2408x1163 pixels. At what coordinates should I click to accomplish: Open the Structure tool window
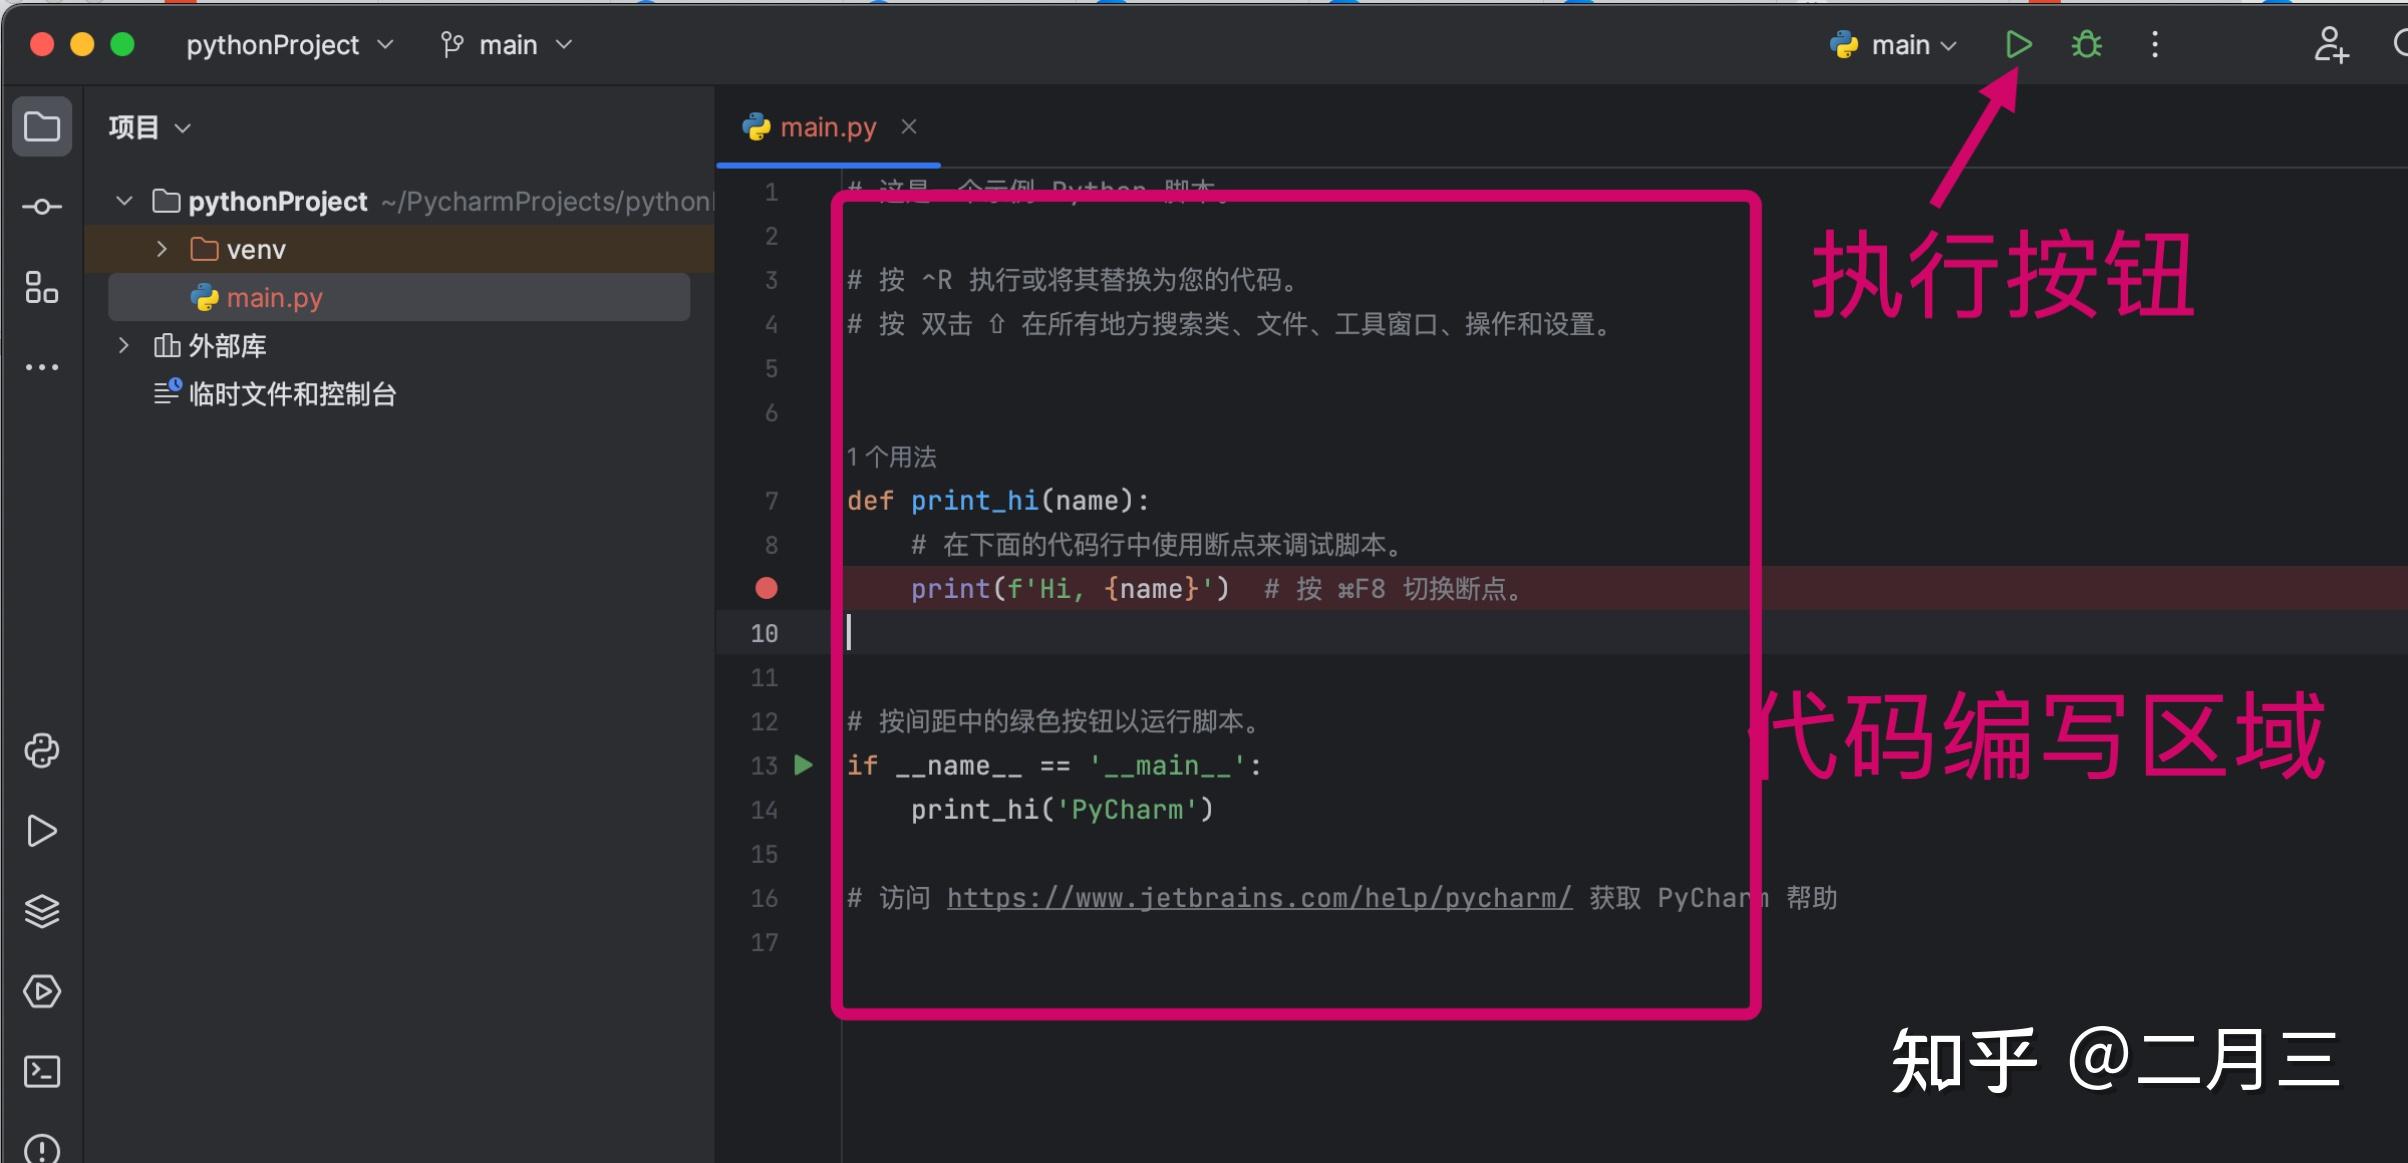click(x=41, y=288)
